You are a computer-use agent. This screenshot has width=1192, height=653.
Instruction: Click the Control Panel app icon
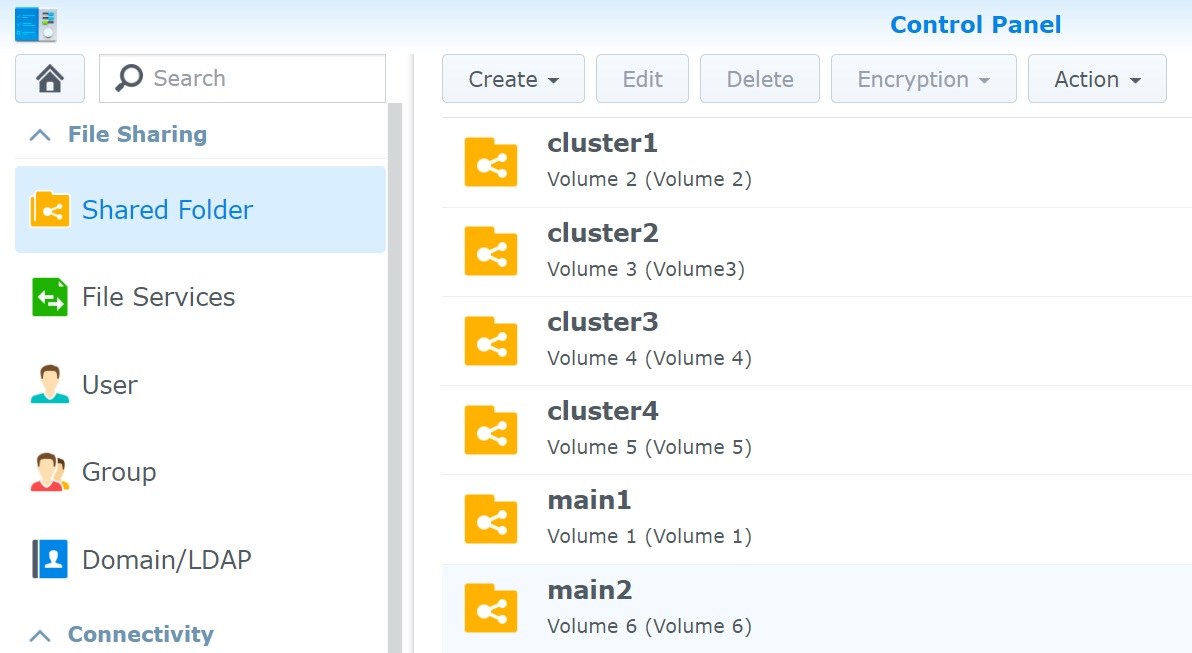[35, 24]
